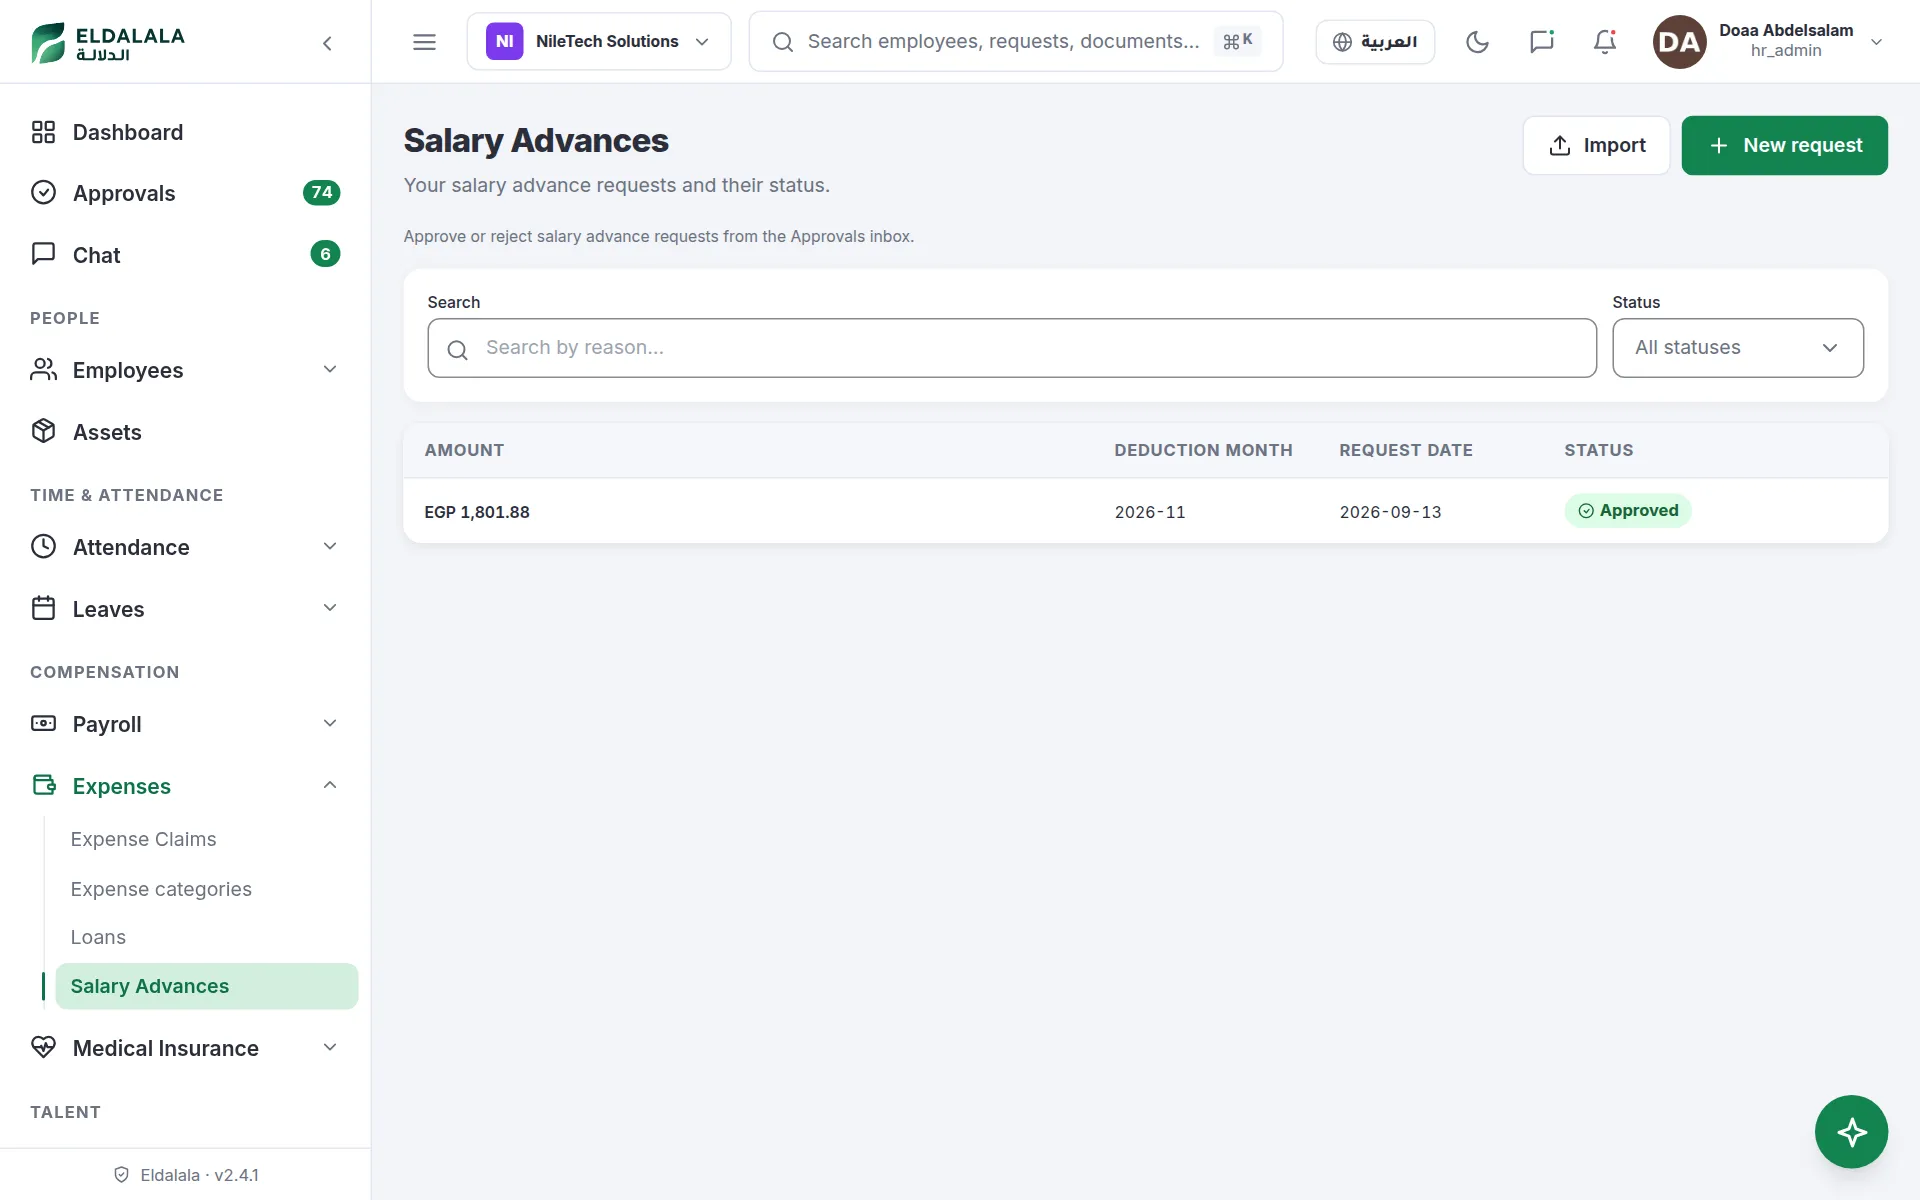Click the Approved status badge
This screenshot has height=1200, width=1920.
click(x=1627, y=511)
